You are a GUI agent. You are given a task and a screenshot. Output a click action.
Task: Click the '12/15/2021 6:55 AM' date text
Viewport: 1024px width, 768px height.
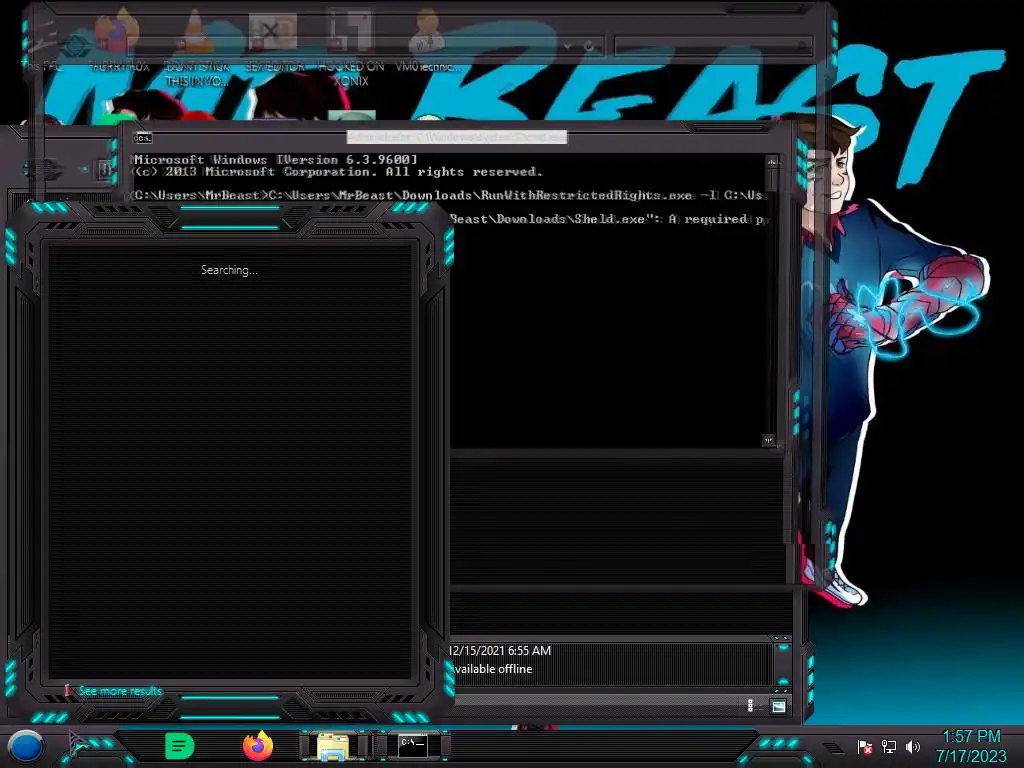click(x=501, y=650)
